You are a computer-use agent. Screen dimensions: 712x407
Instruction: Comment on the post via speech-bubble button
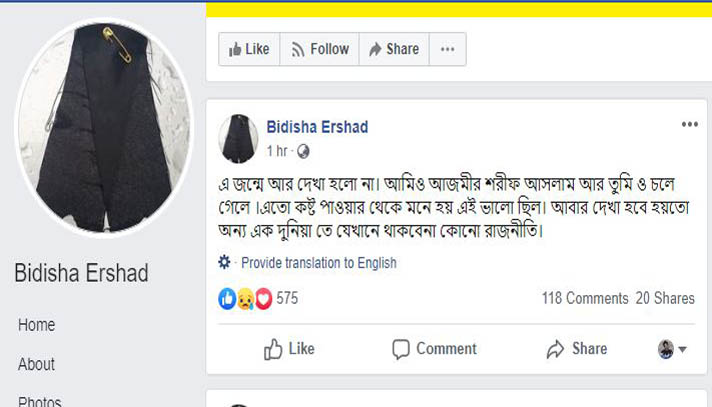(x=434, y=349)
